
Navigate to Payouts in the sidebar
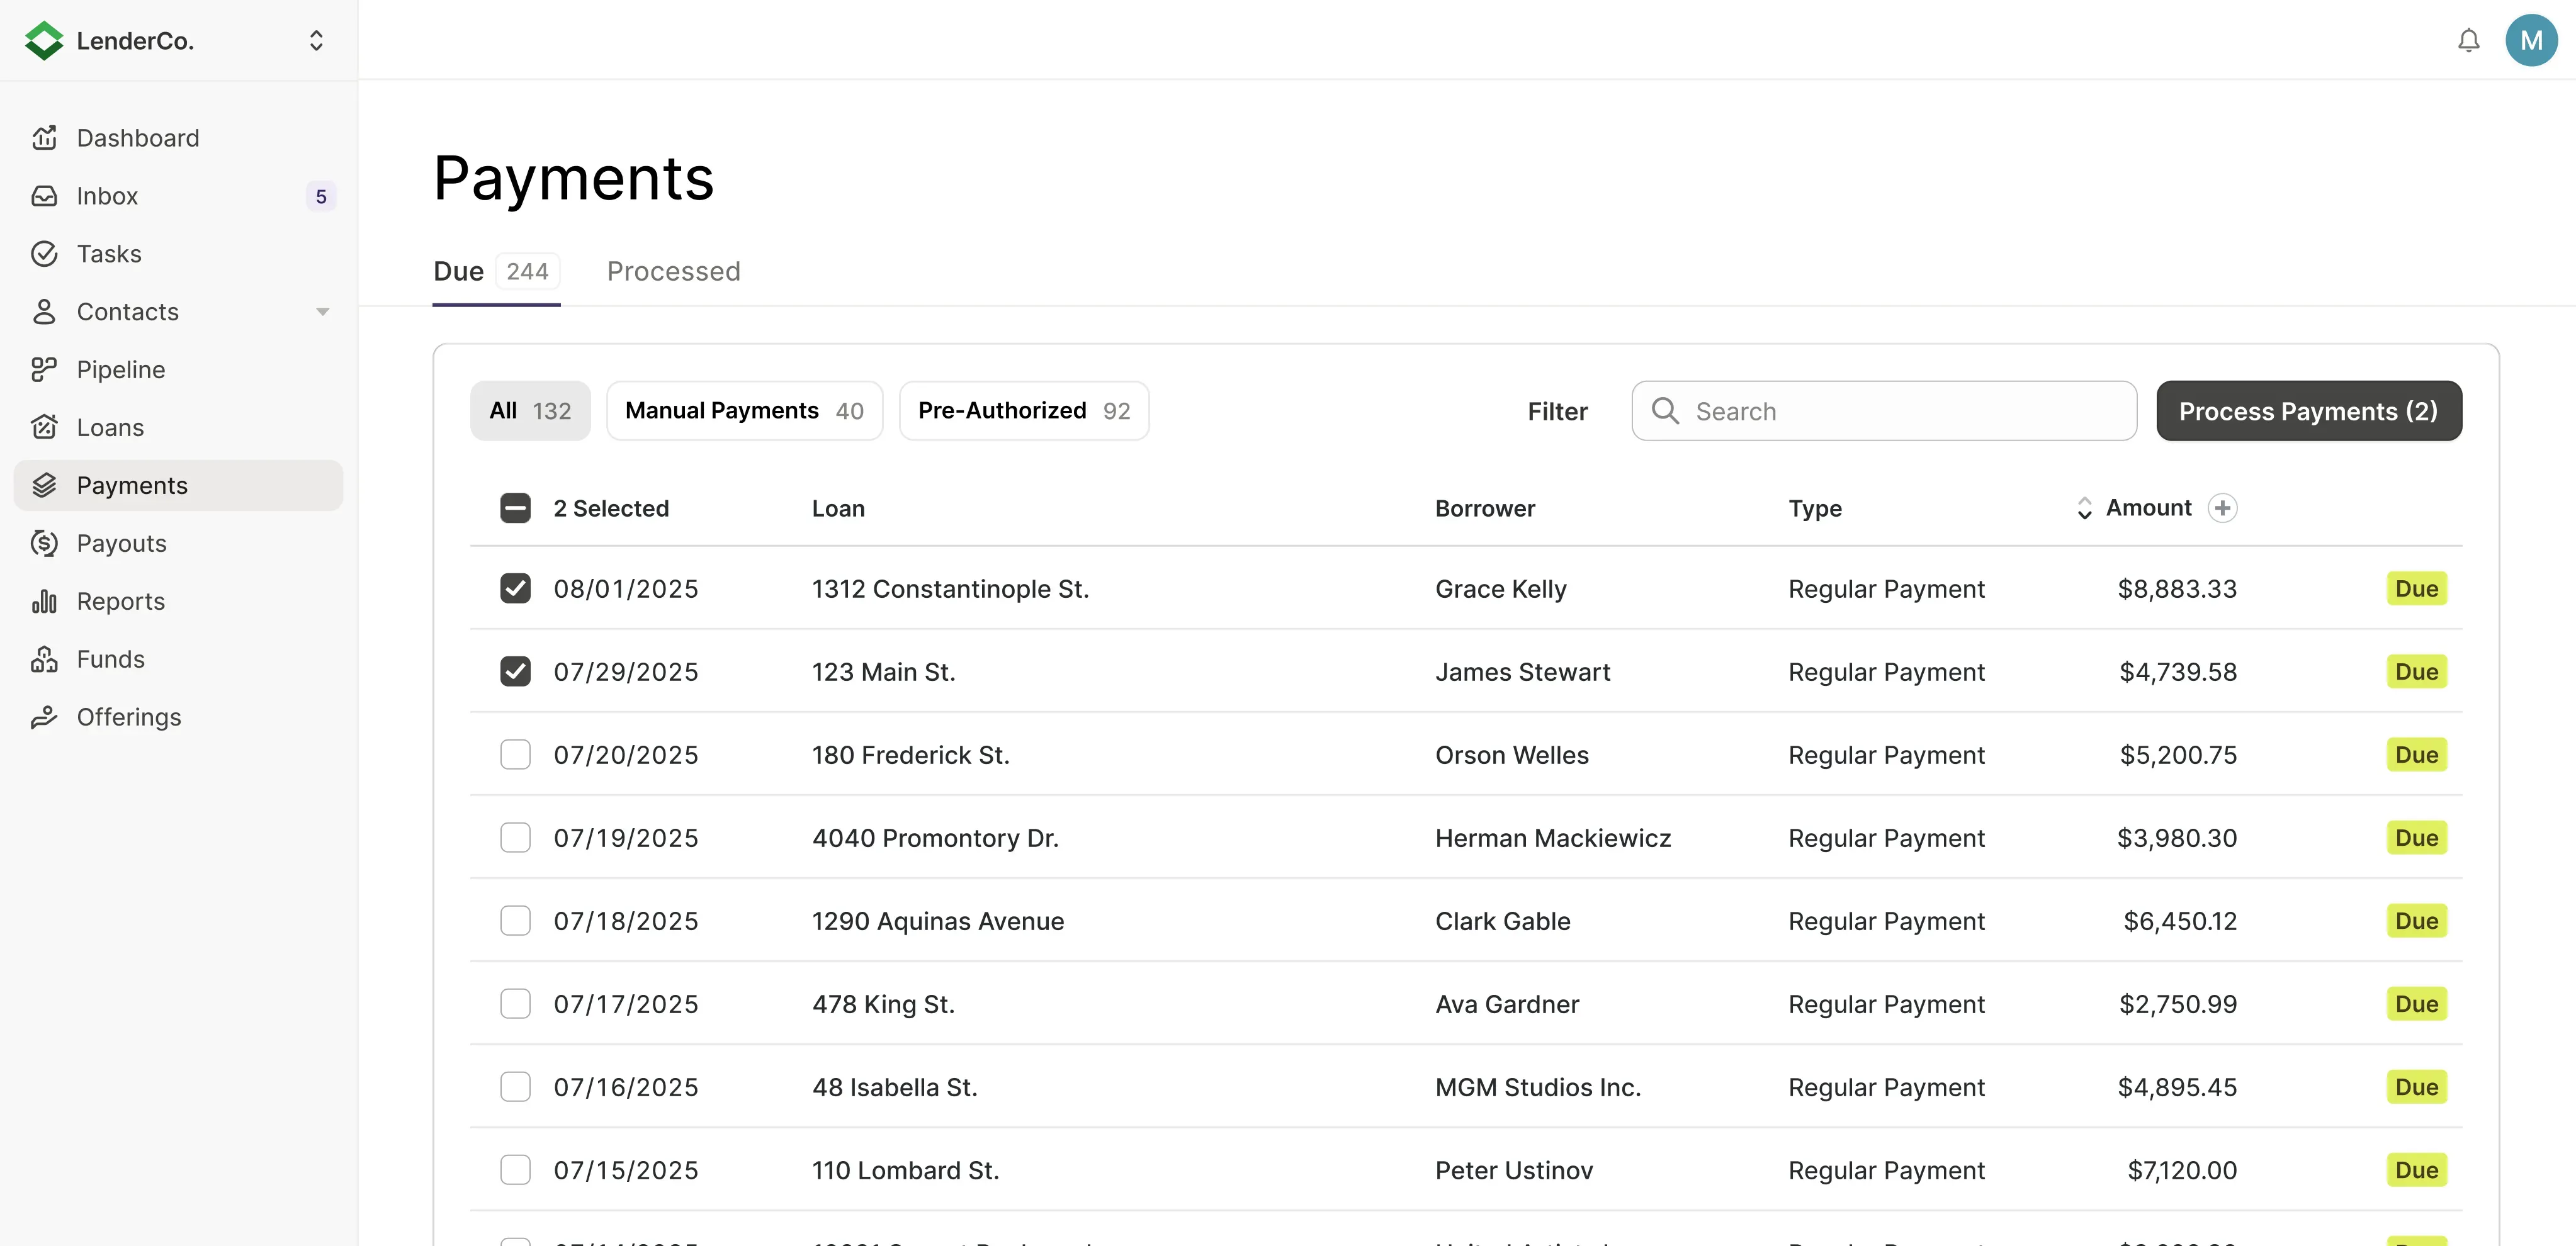click(121, 543)
